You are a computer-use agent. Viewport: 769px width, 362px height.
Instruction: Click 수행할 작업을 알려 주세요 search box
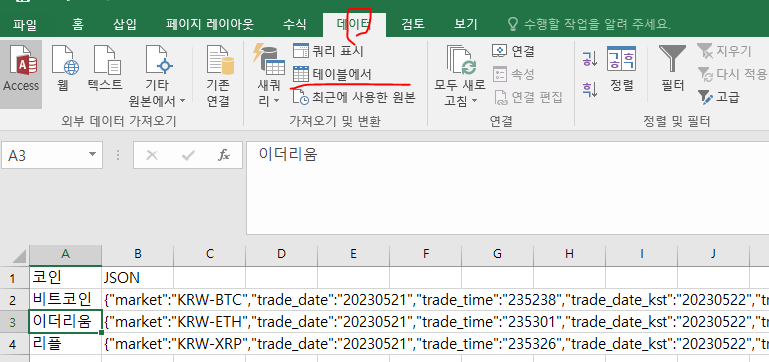coord(589,24)
